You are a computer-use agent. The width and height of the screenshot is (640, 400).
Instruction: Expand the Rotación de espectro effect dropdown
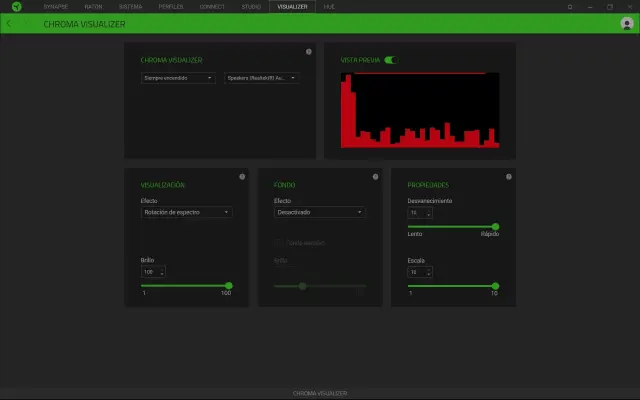pos(186,212)
